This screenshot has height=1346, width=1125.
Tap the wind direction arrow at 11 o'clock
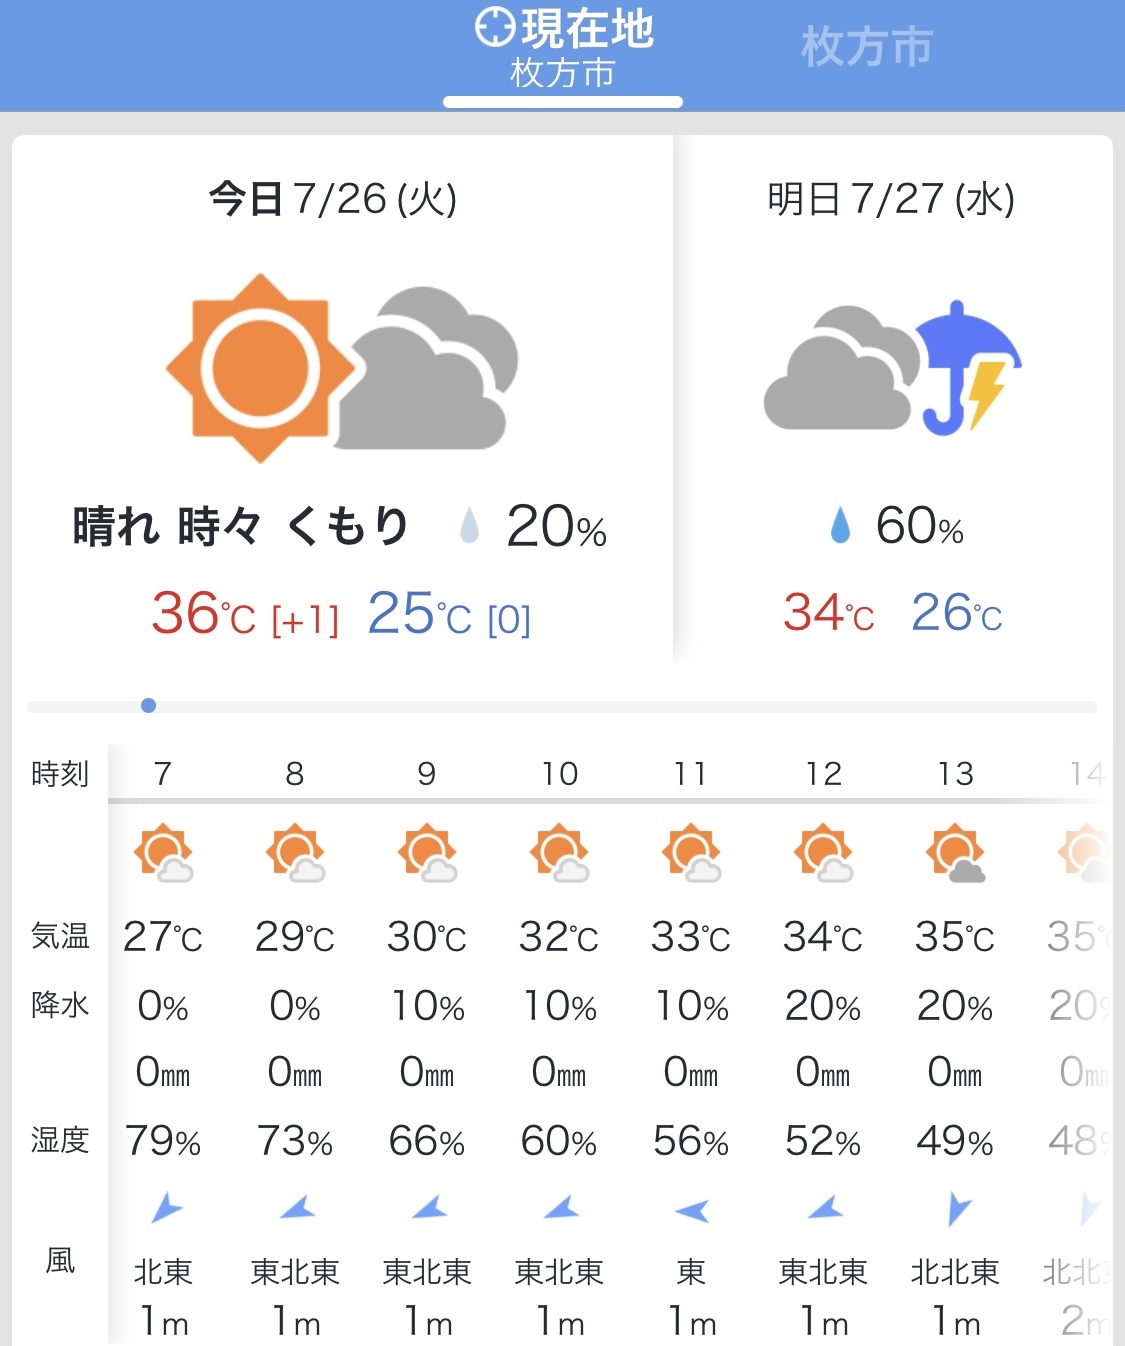pyautogui.click(x=691, y=1211)
